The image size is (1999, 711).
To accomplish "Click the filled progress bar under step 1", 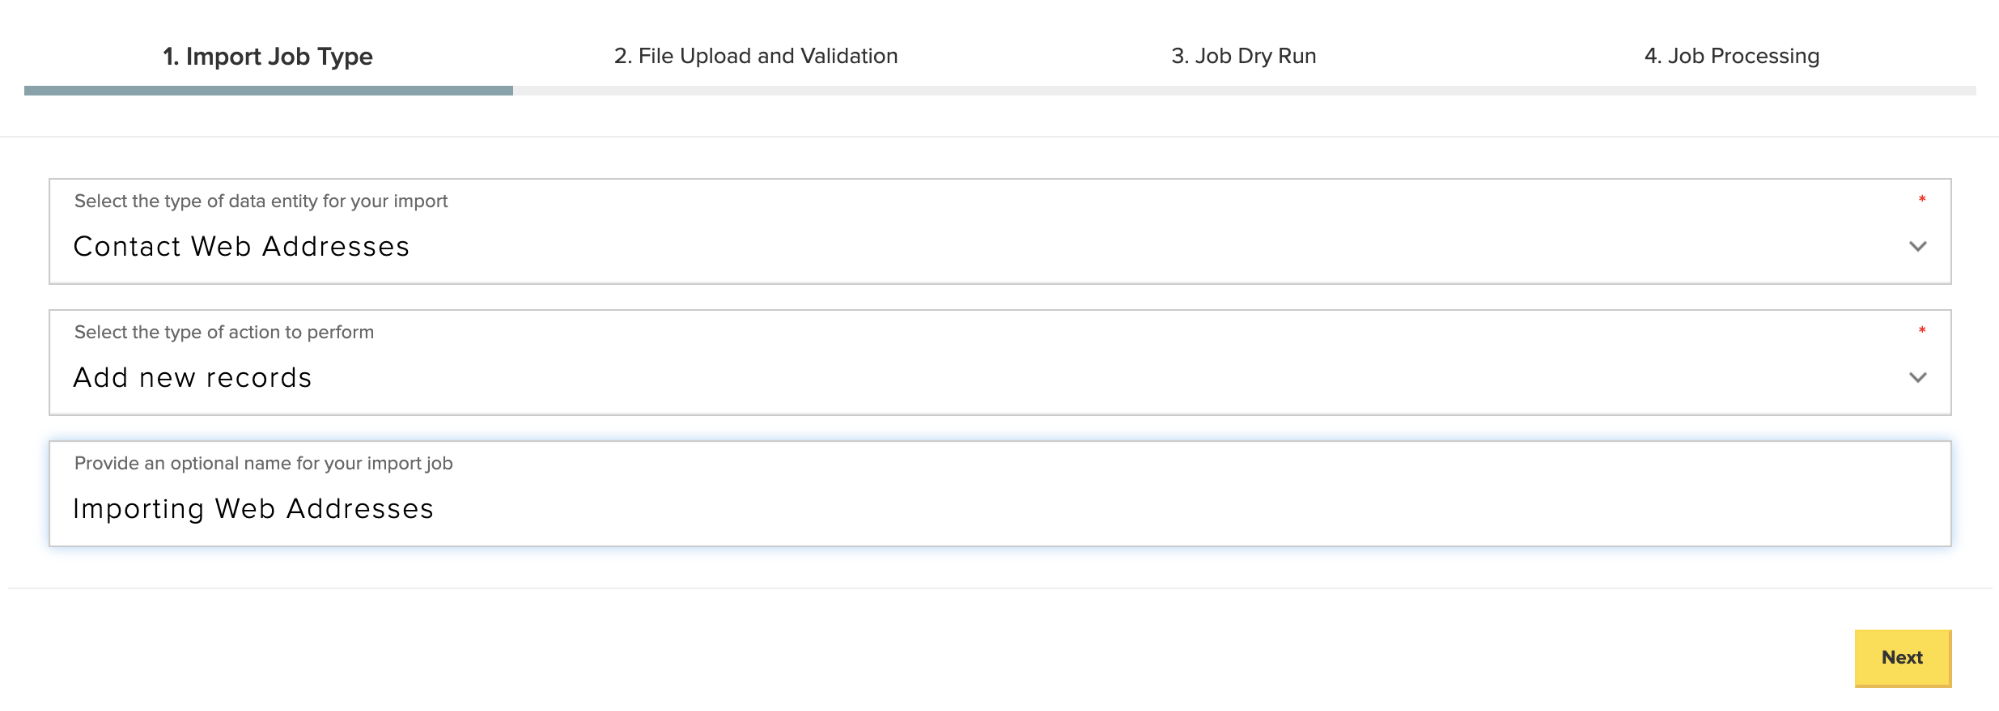I will click(x=268, y=91).
